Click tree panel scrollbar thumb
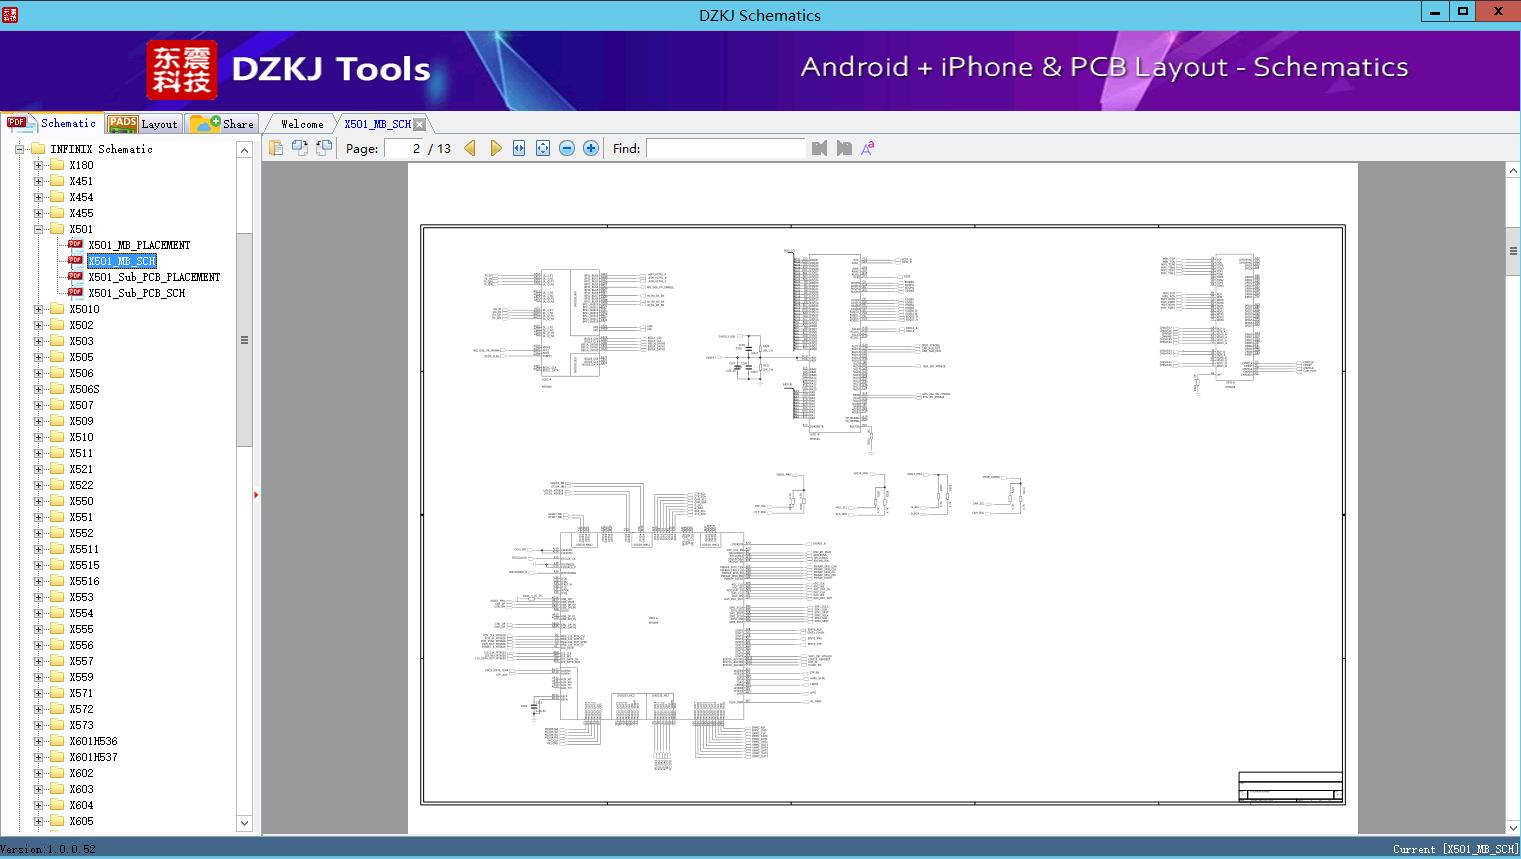The image size is (1521, 859). tap(244, 340)
